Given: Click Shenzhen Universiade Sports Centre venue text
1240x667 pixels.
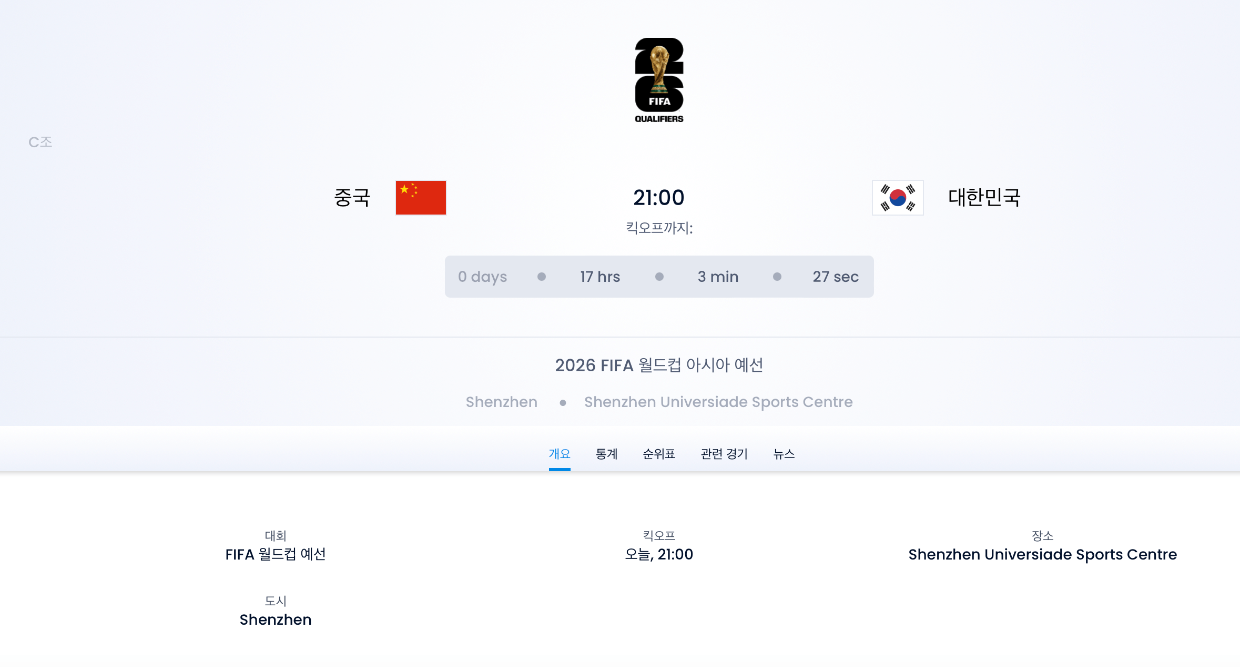Looking at the screenshot, I should coord(718,402).
